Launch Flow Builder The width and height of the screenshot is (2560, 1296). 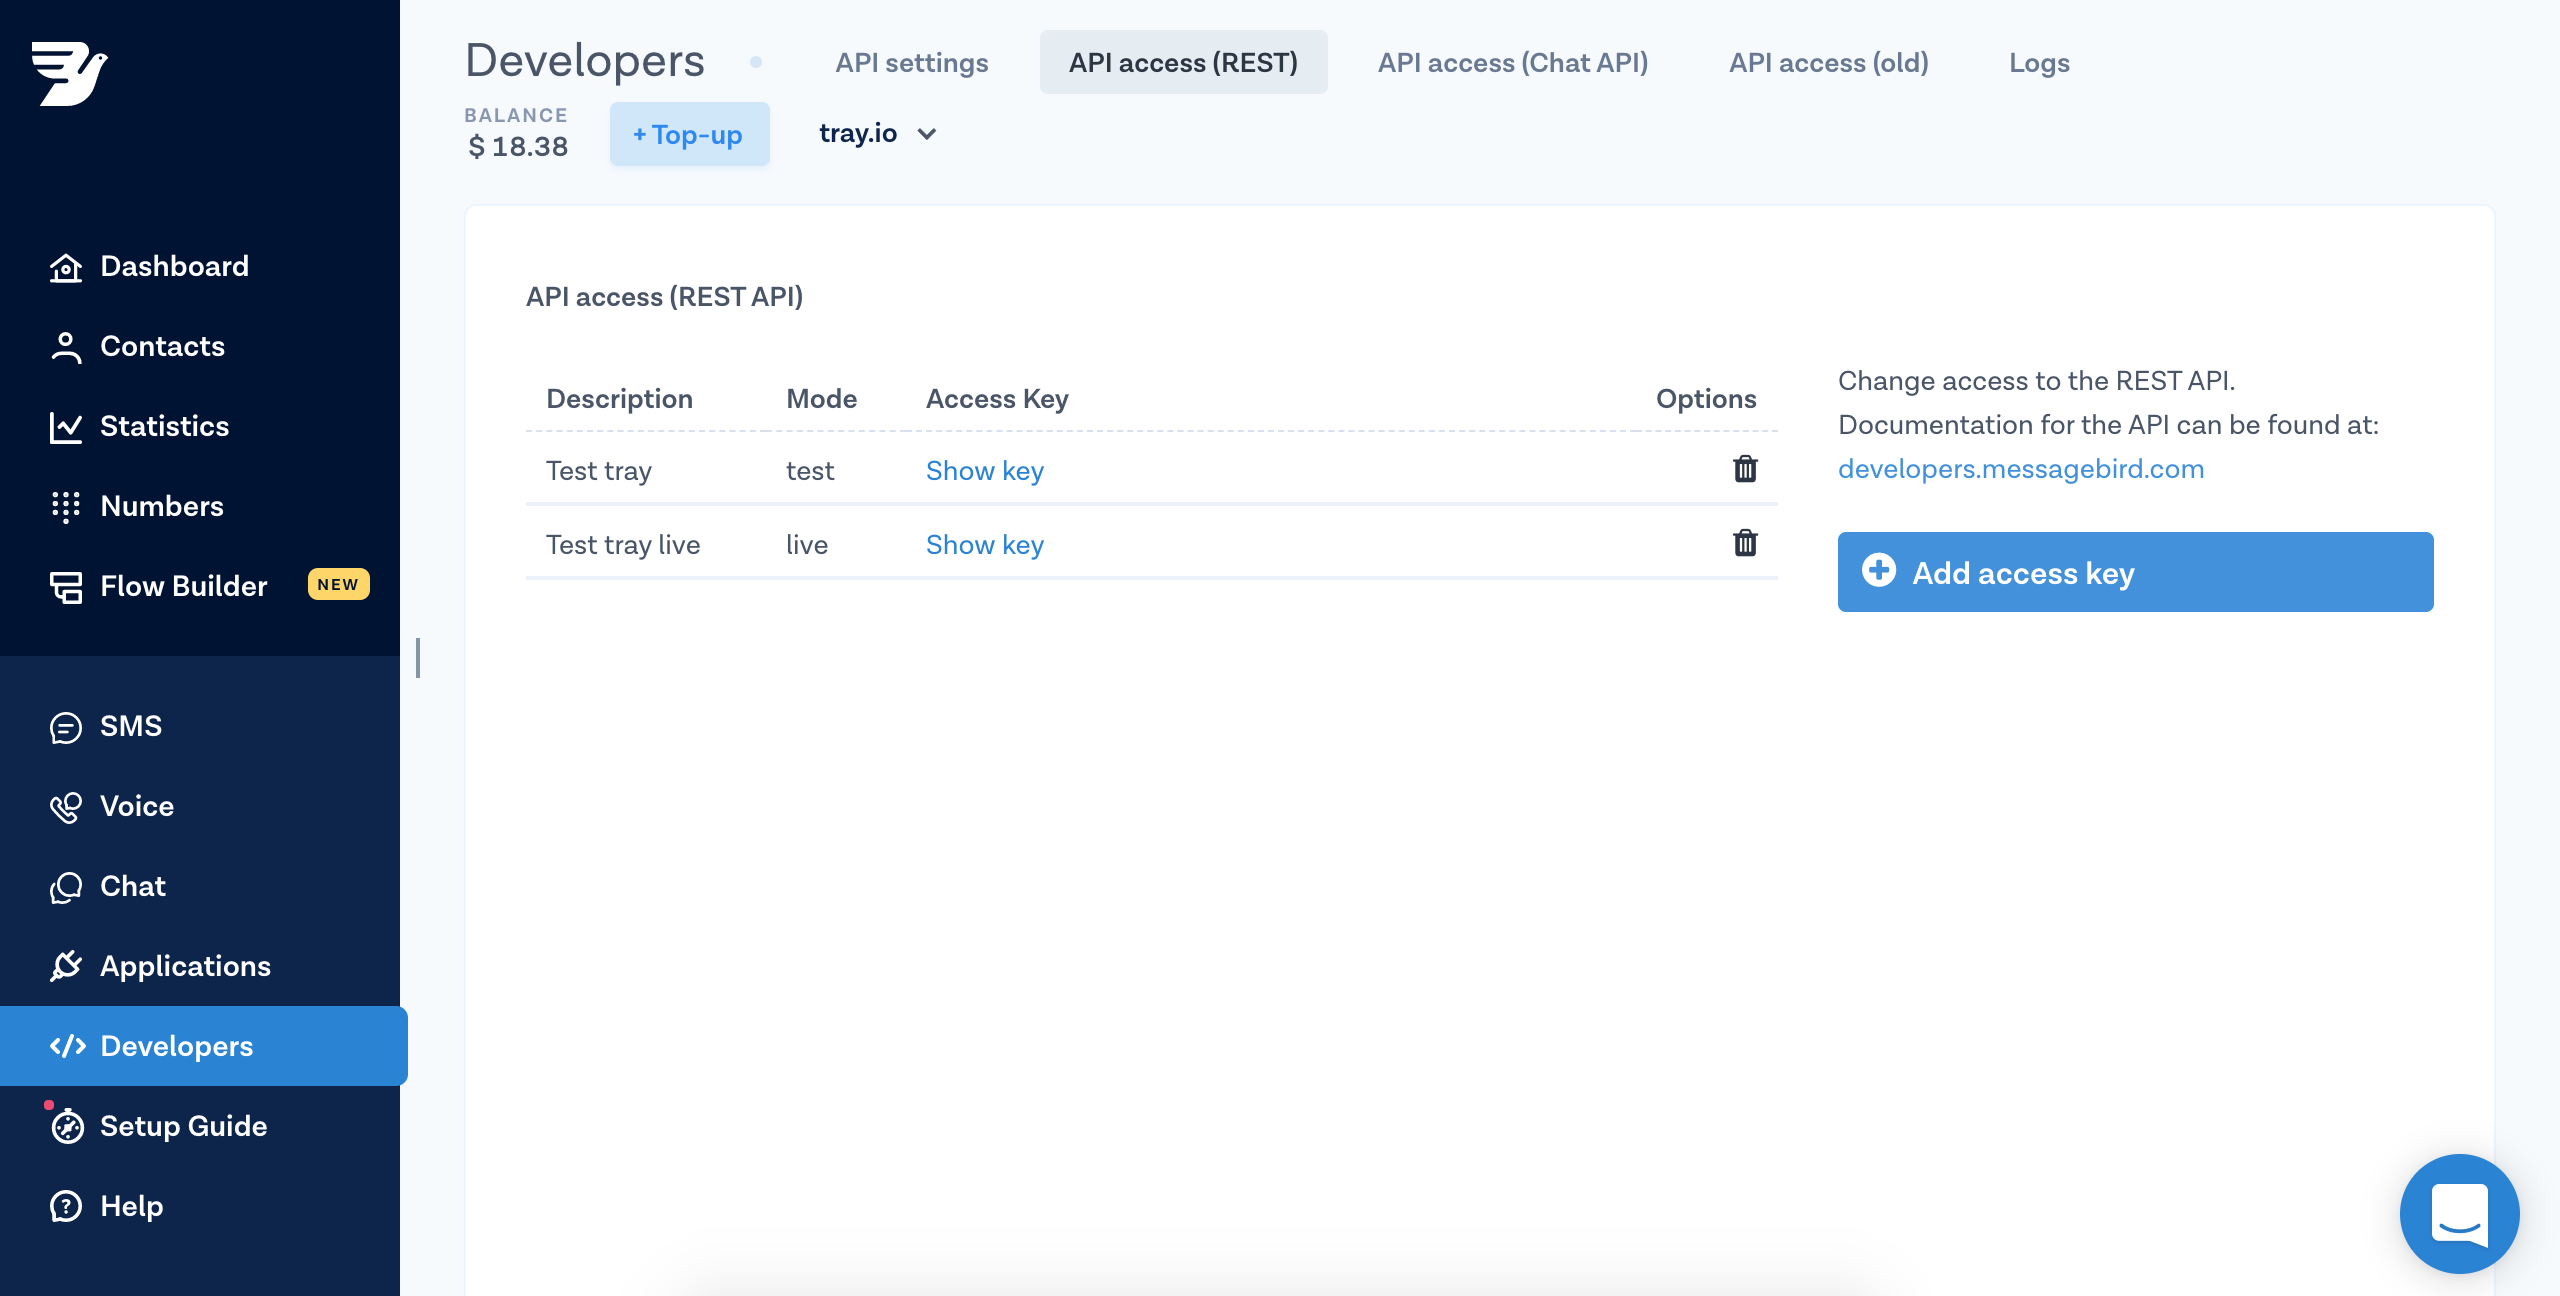point(183,586)
